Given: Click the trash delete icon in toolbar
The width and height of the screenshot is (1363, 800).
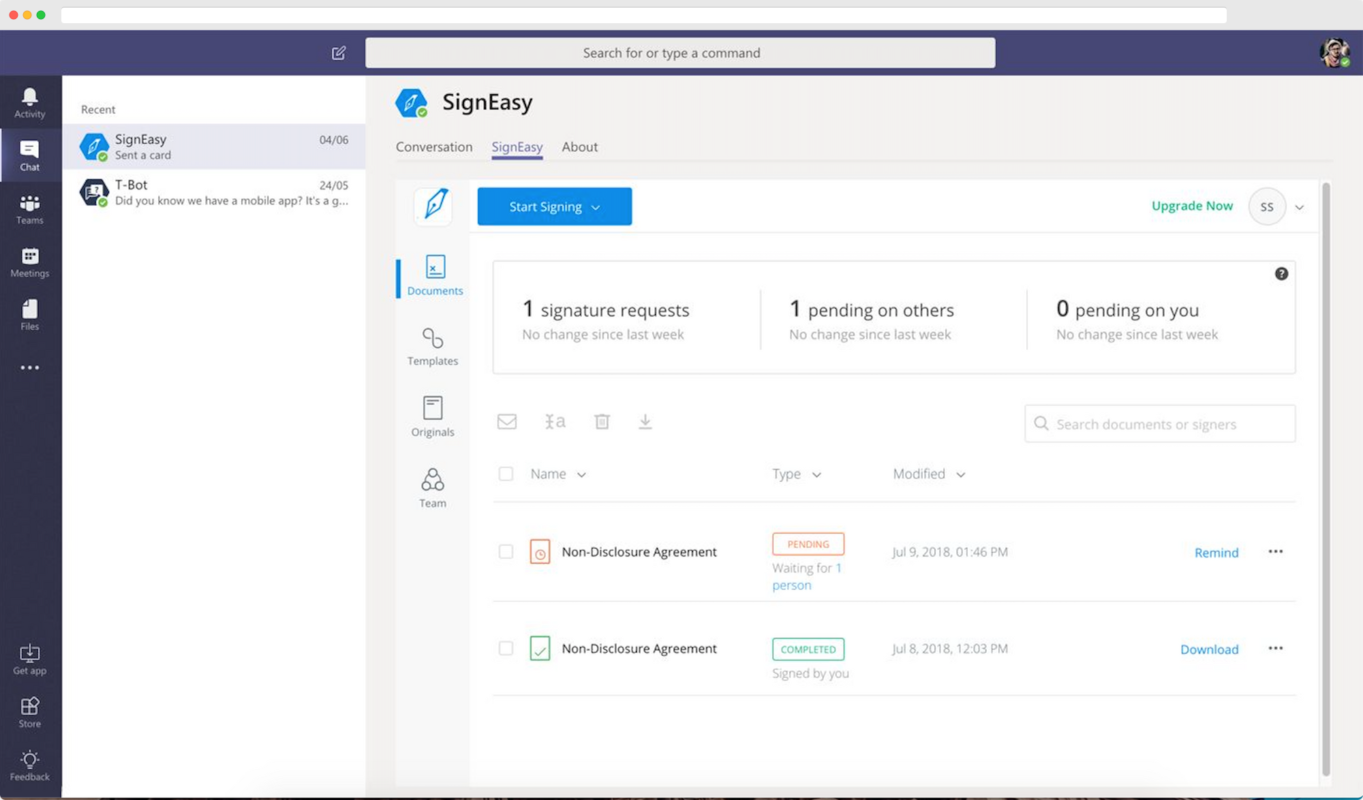Looking at the screenshot, I should click(x=602, y=422).
